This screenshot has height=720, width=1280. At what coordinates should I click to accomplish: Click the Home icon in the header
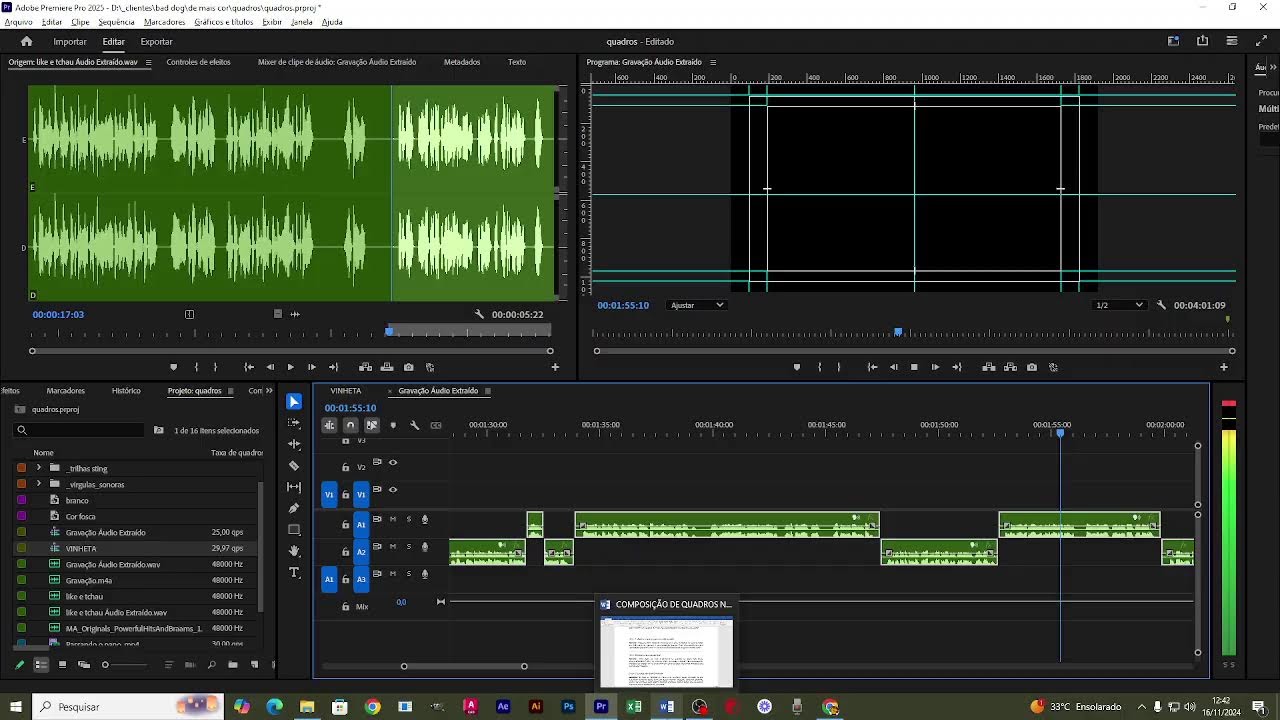[x=26, y=41]
